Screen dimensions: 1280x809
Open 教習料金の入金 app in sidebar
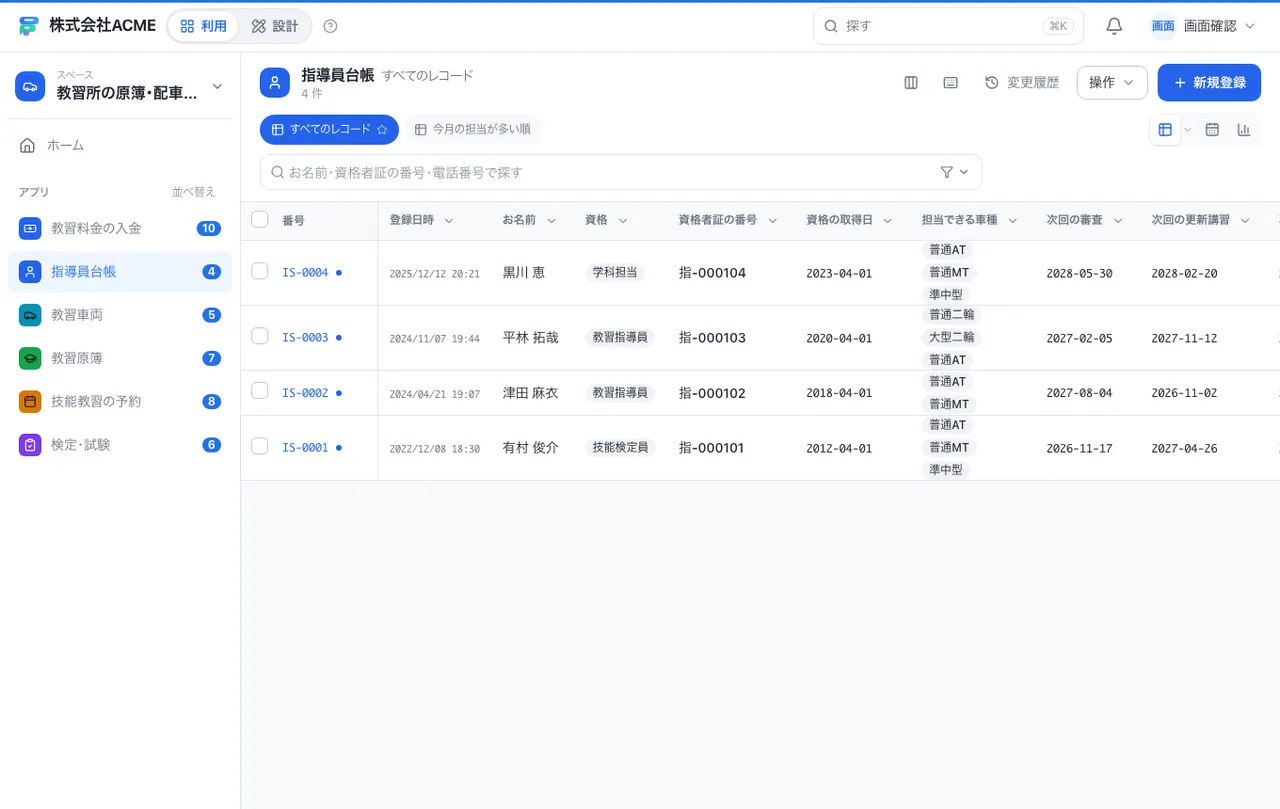(120, 228)
